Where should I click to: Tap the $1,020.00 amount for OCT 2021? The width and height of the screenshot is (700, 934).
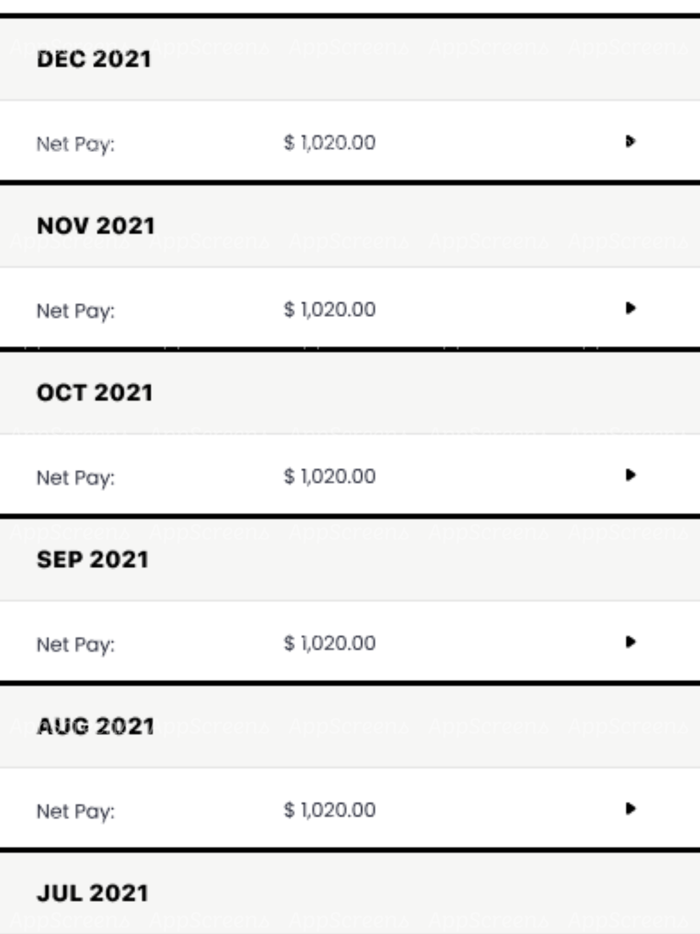pyautogui.click(x=330, y=477)
